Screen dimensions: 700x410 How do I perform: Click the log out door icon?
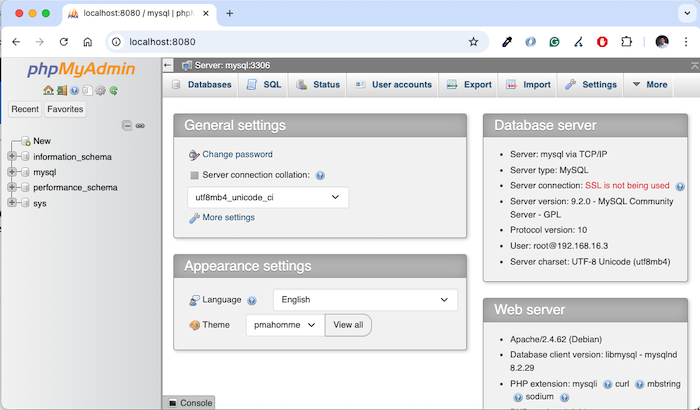(62, 91)
